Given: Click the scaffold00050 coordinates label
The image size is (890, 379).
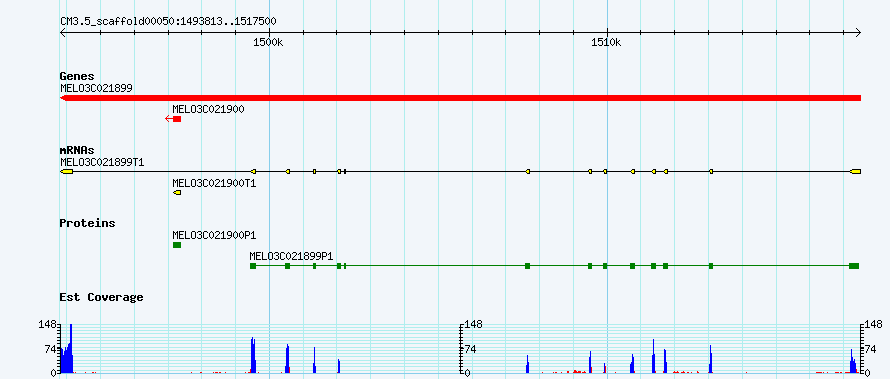Looking at the screenshot, I should click(168, 21).
